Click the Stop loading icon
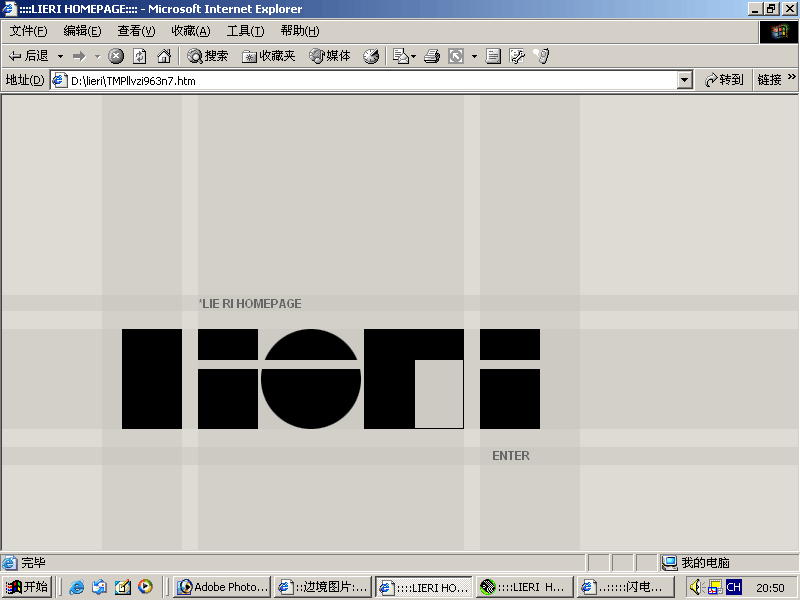 click(116, 56)
